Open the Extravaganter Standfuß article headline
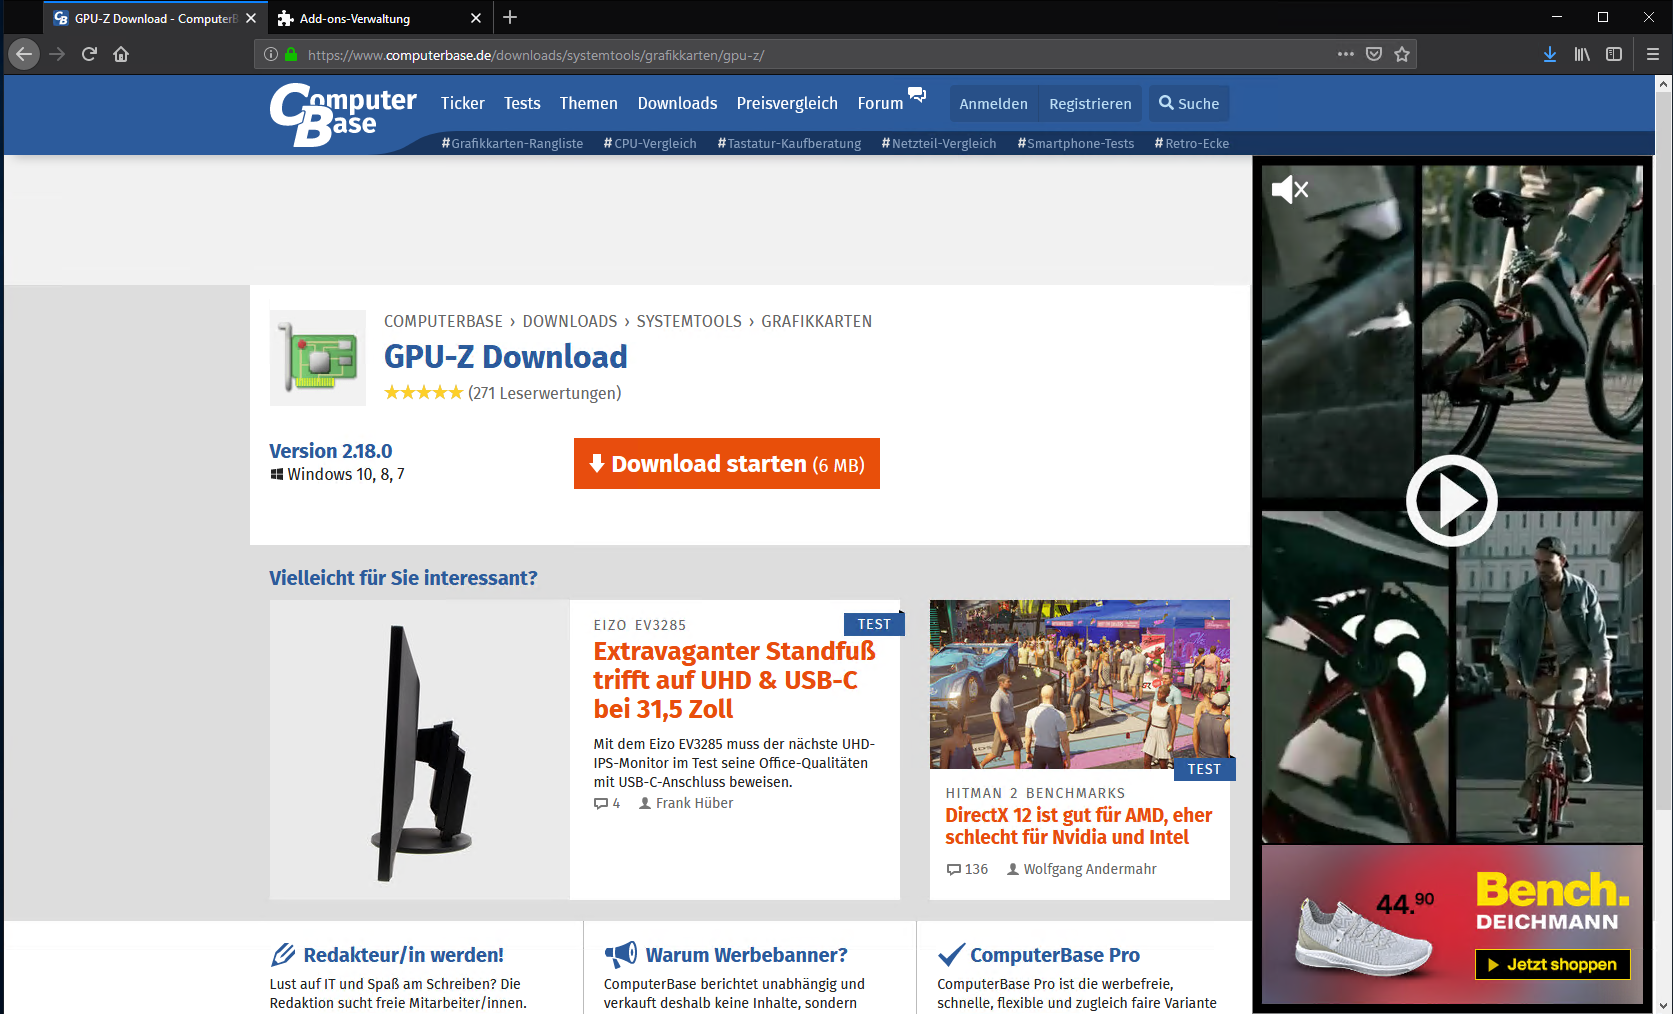Screen dimensions: 1673x1014 (734, 680)
